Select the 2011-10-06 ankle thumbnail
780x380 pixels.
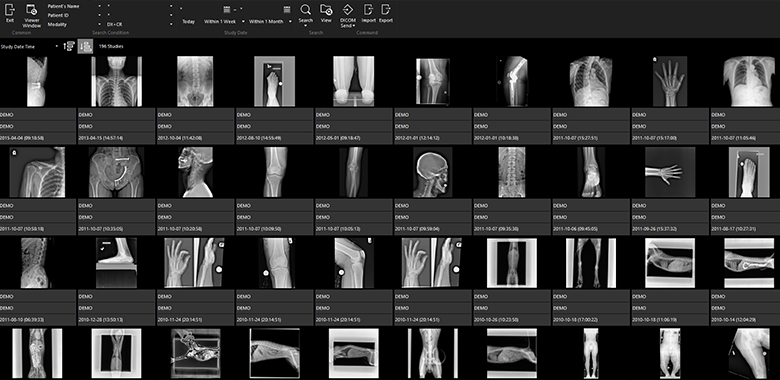[591, 172]
